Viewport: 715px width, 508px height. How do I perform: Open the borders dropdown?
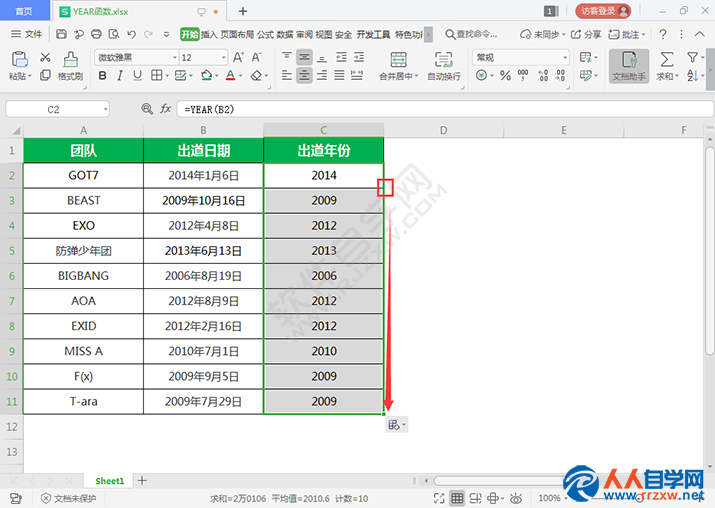tap(167, 76)
